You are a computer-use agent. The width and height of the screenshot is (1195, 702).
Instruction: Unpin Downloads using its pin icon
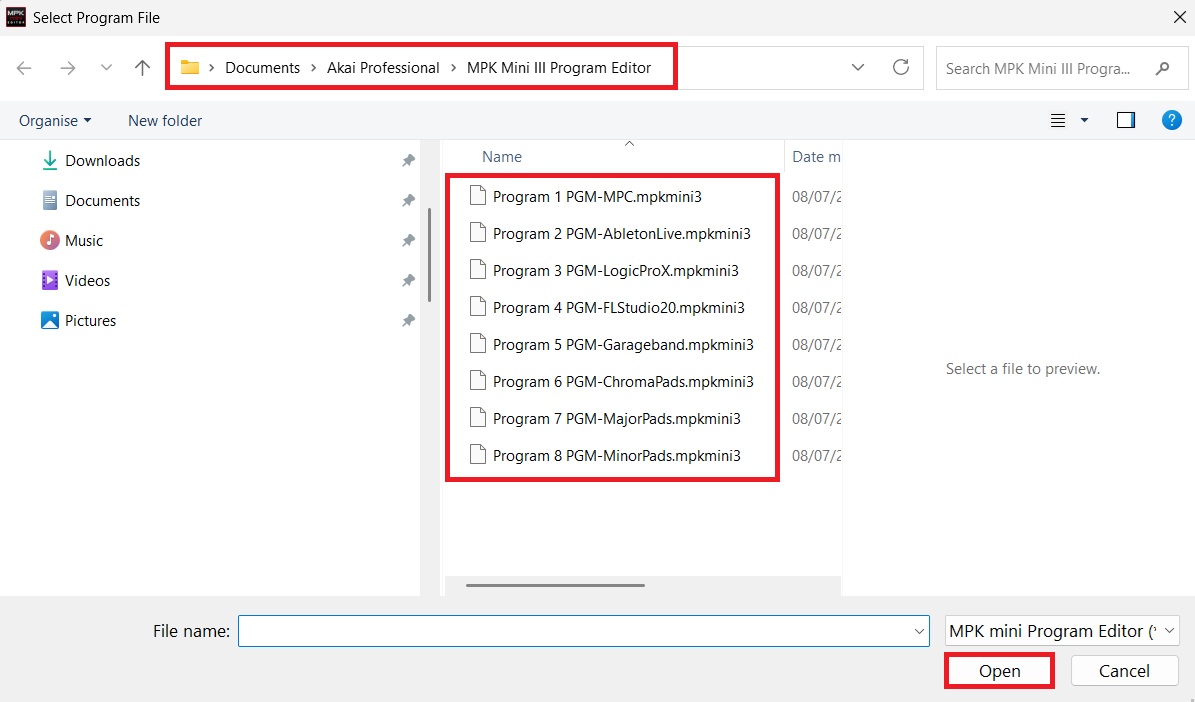coord(408,161)
